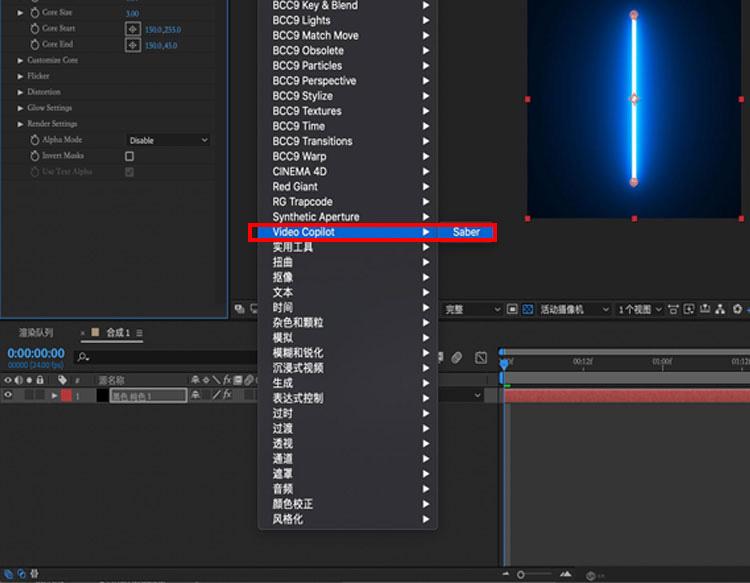Toggle Invert Masks stopwatch keyframing
750x583 pixels.
point(35,156)
